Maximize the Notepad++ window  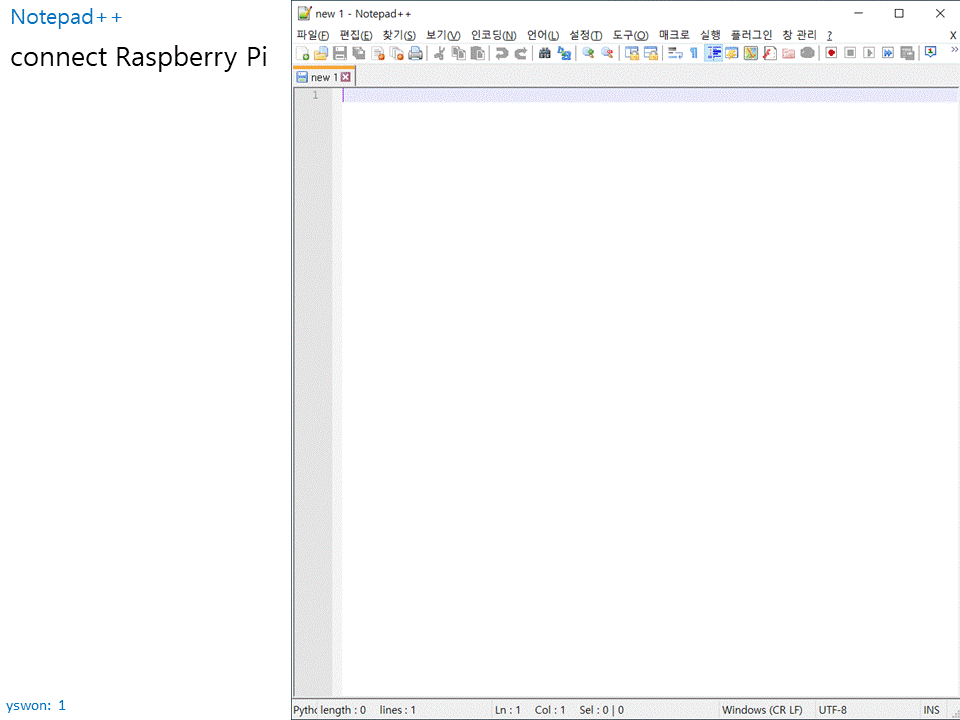click(x=899, y=13)
